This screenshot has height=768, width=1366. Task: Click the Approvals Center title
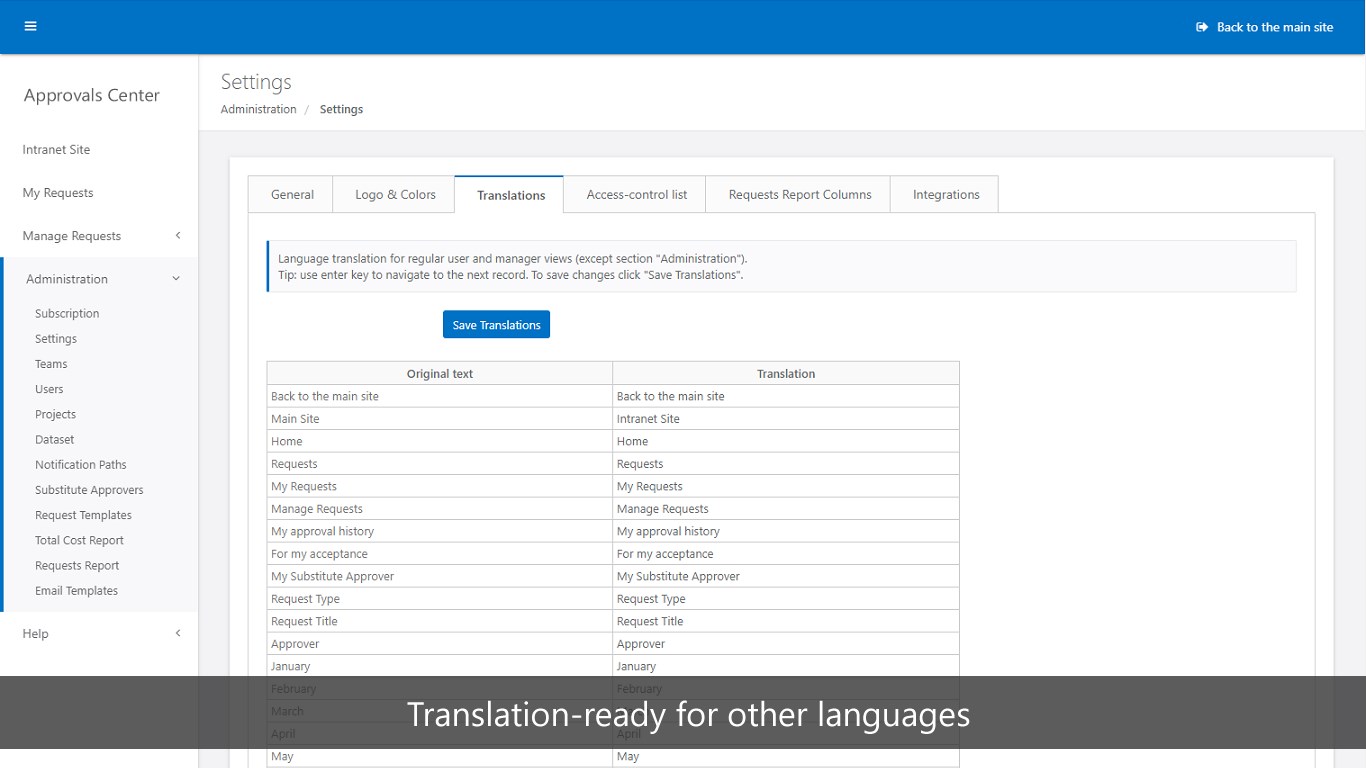[92, 95]
